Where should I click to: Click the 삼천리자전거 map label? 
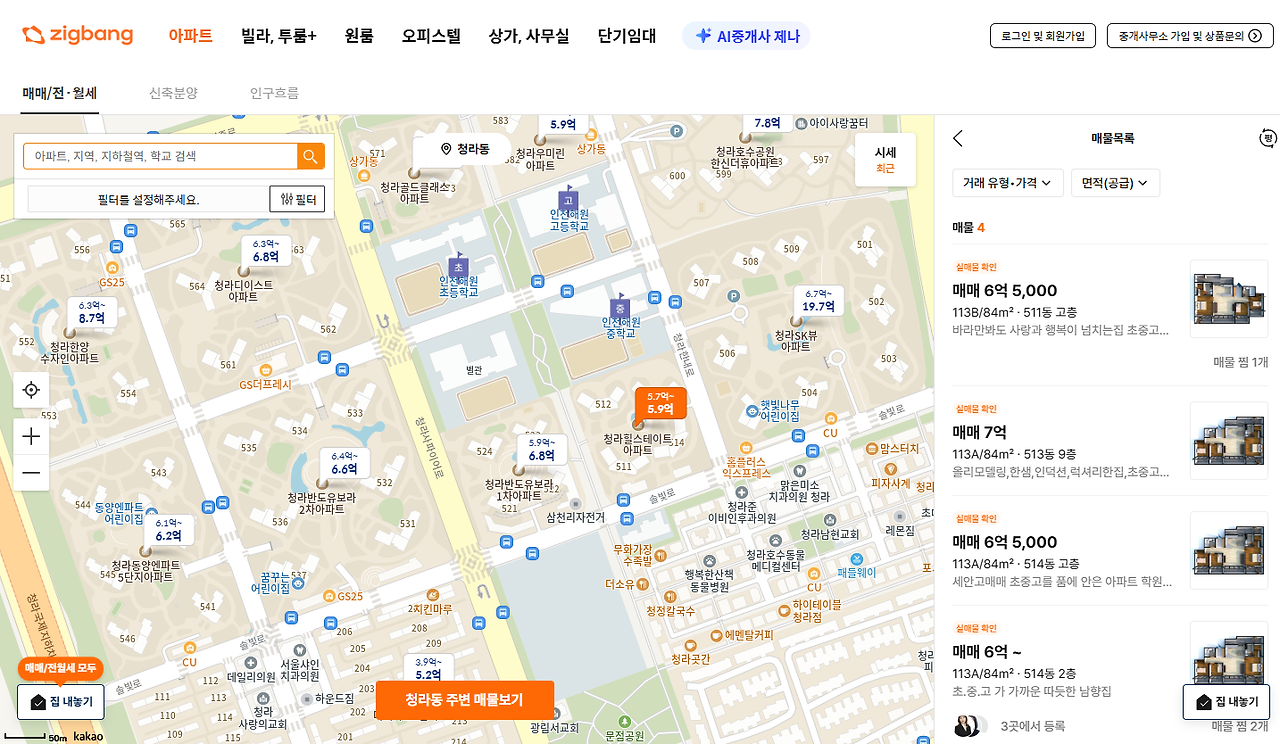(x=575, y=517)
